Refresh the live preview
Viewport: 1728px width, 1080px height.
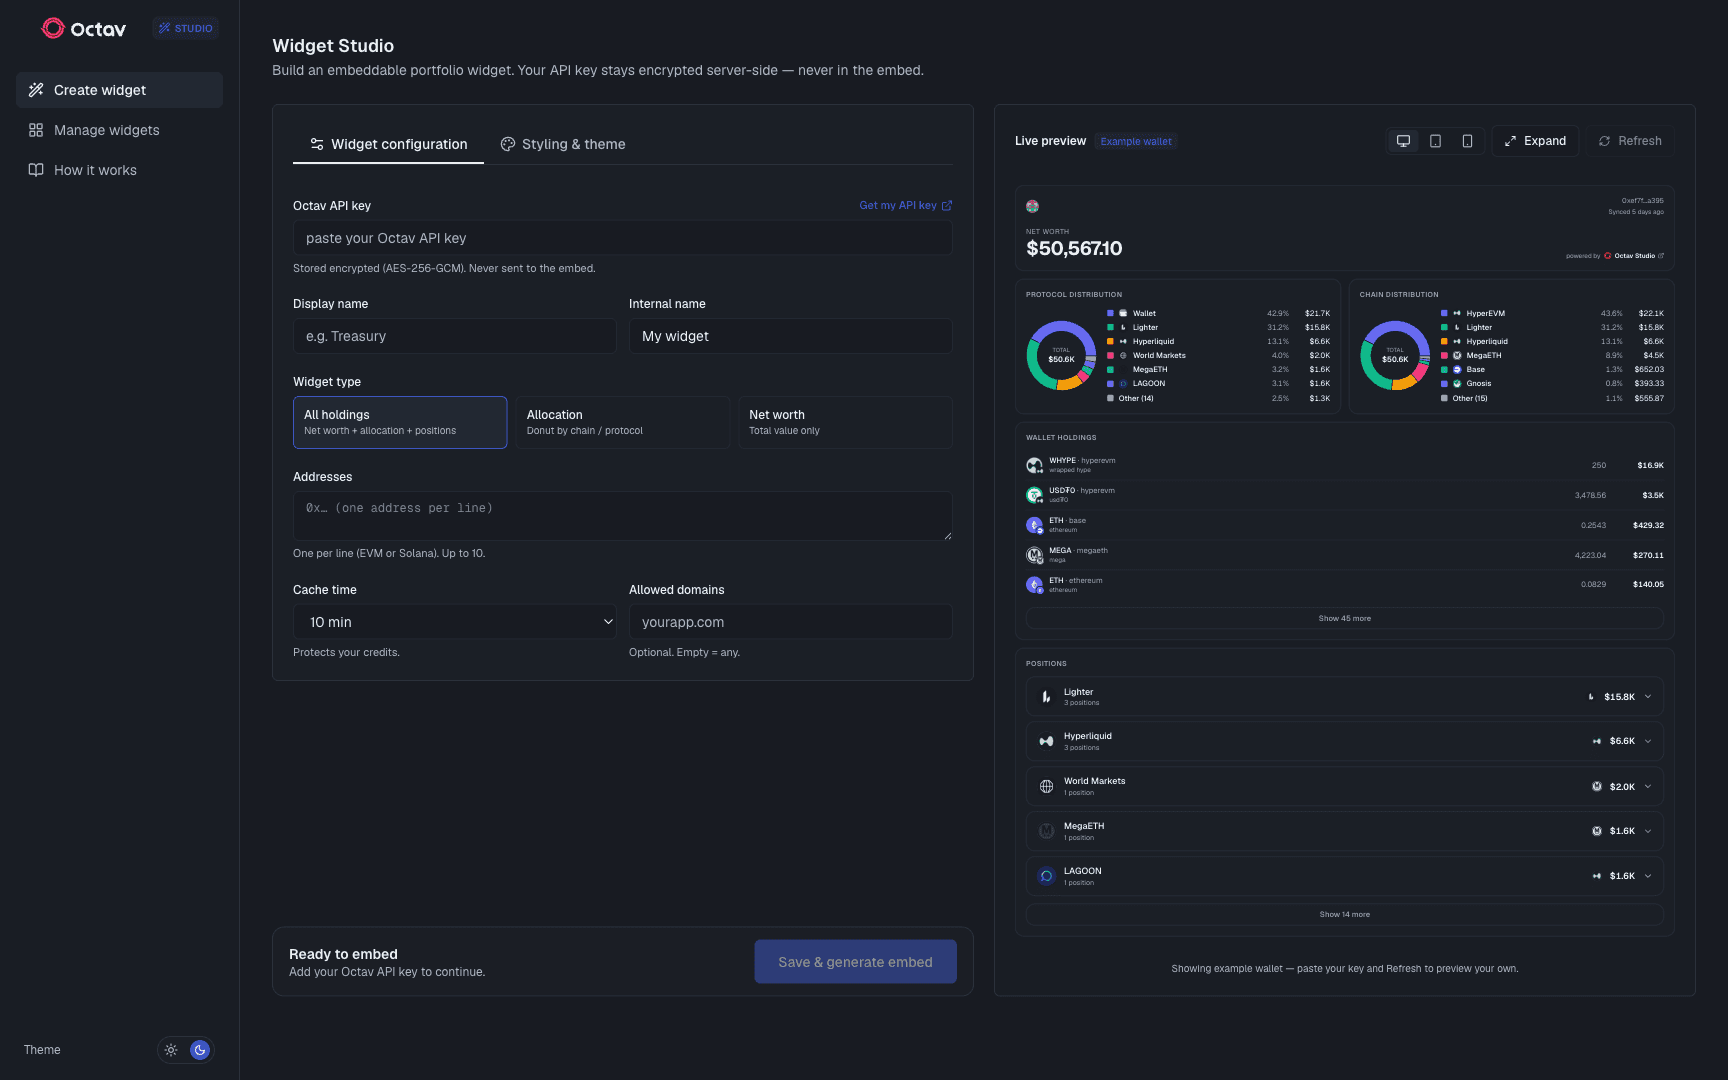(x=1630, y=141)
